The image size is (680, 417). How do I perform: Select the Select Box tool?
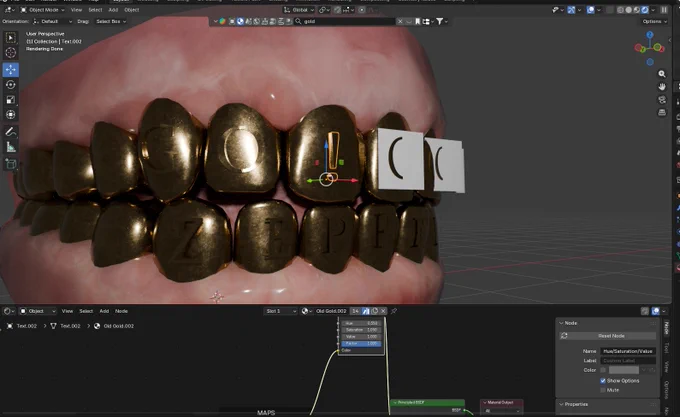coord(11,38)
